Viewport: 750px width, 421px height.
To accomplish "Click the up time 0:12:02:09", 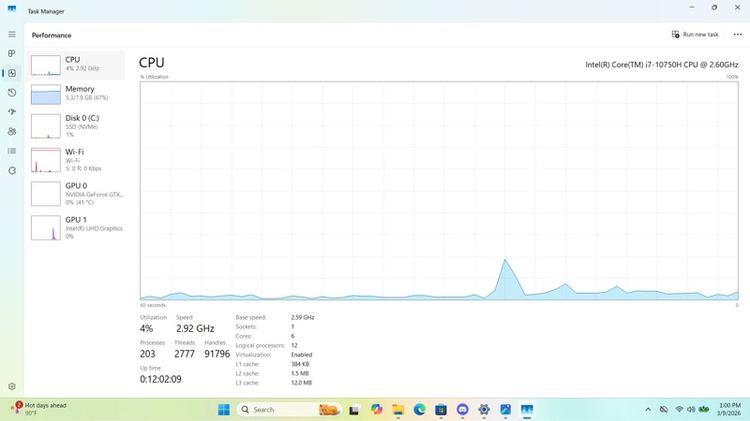I will click(x=161, y=379).
